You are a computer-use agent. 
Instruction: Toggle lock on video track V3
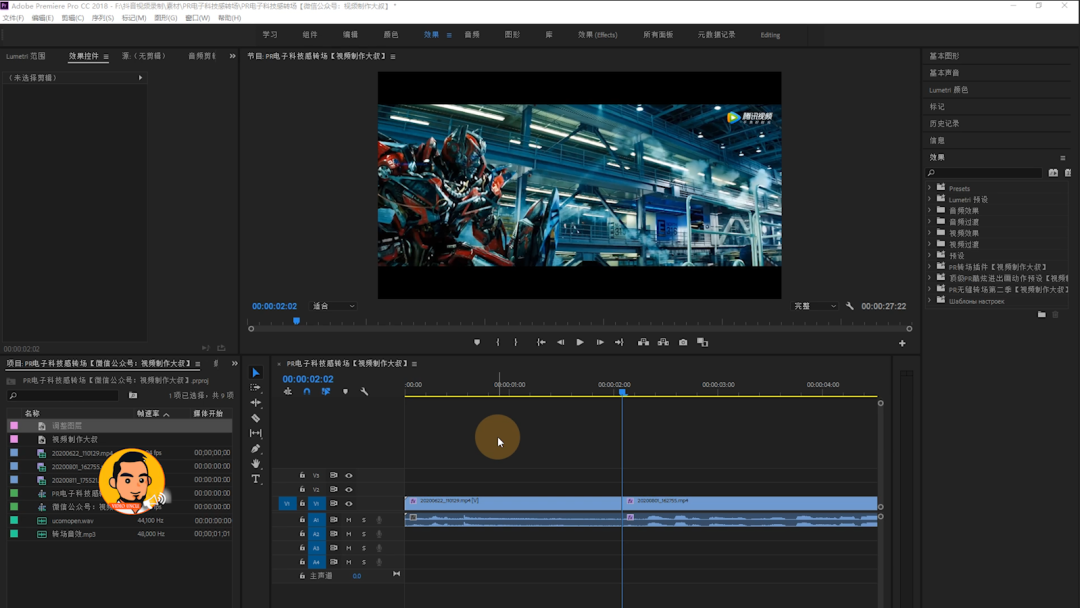(302, 476)
